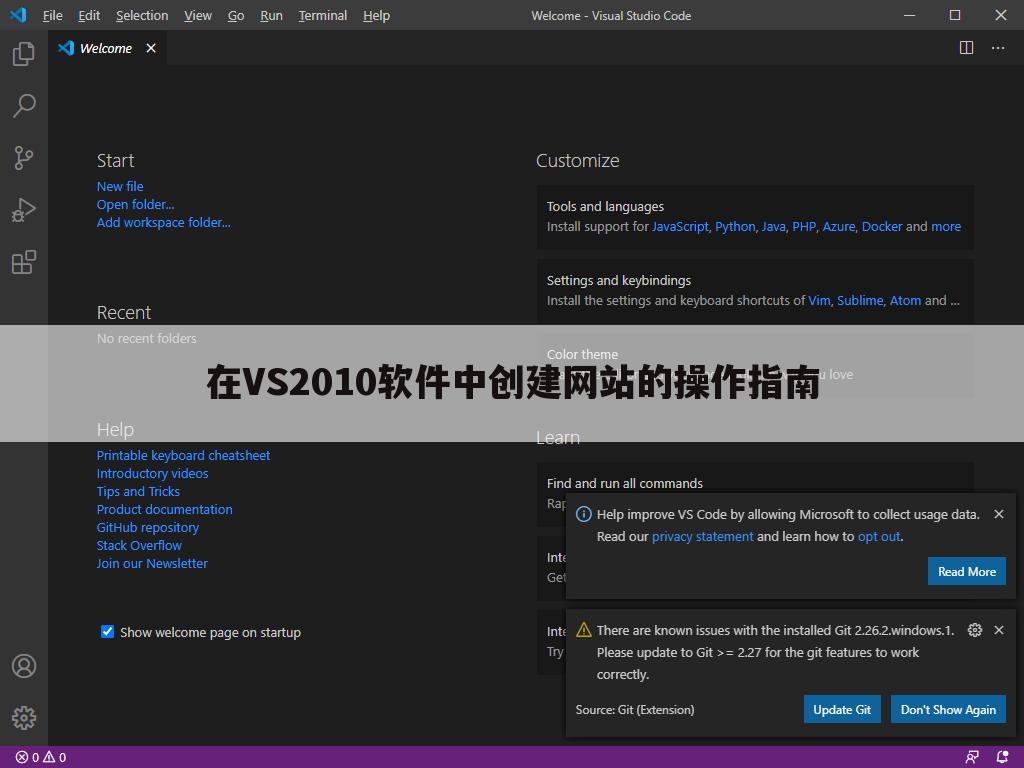Open the Explorer view in the activity bar
Screen dimensions: 1024x768
22,53
